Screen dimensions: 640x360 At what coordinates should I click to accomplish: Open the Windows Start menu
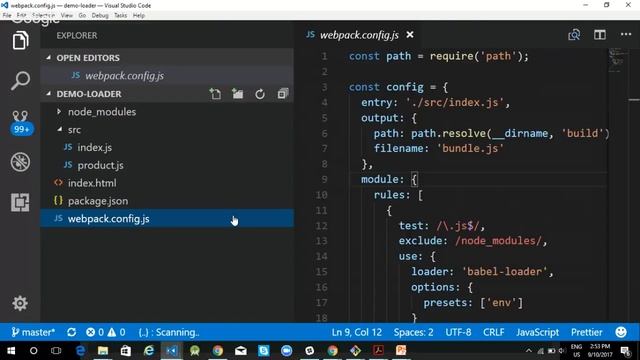11,351
